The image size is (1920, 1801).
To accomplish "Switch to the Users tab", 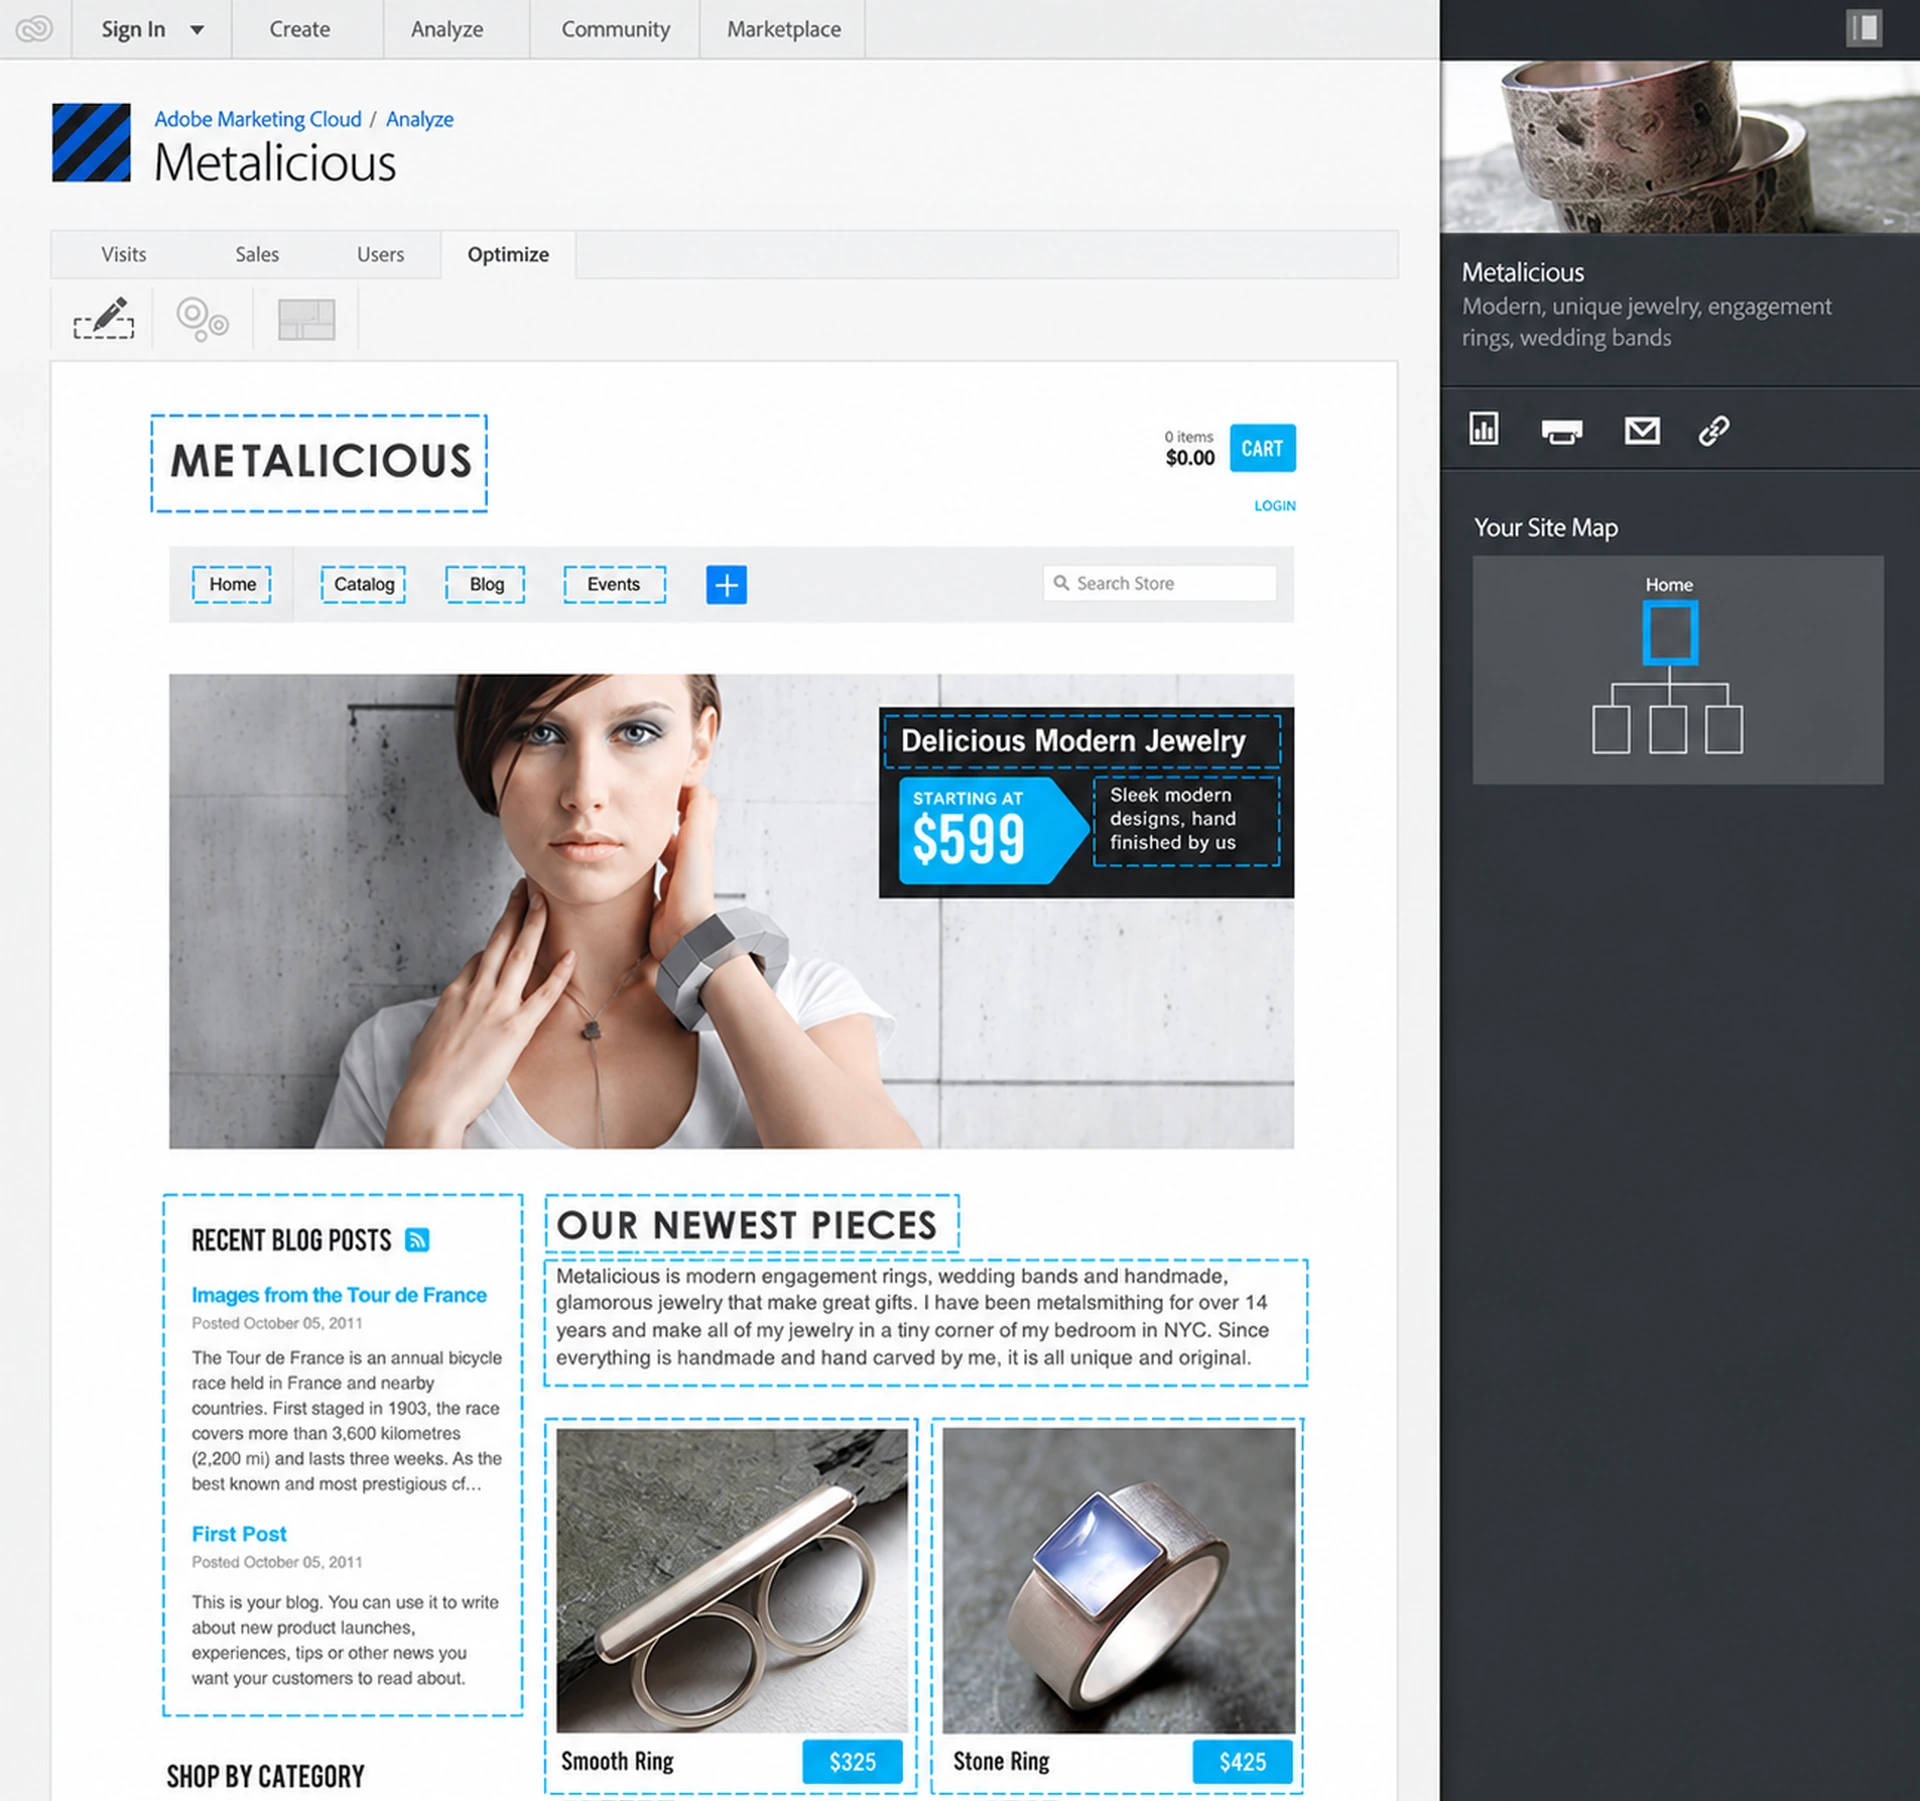I will tap(380, 254).
